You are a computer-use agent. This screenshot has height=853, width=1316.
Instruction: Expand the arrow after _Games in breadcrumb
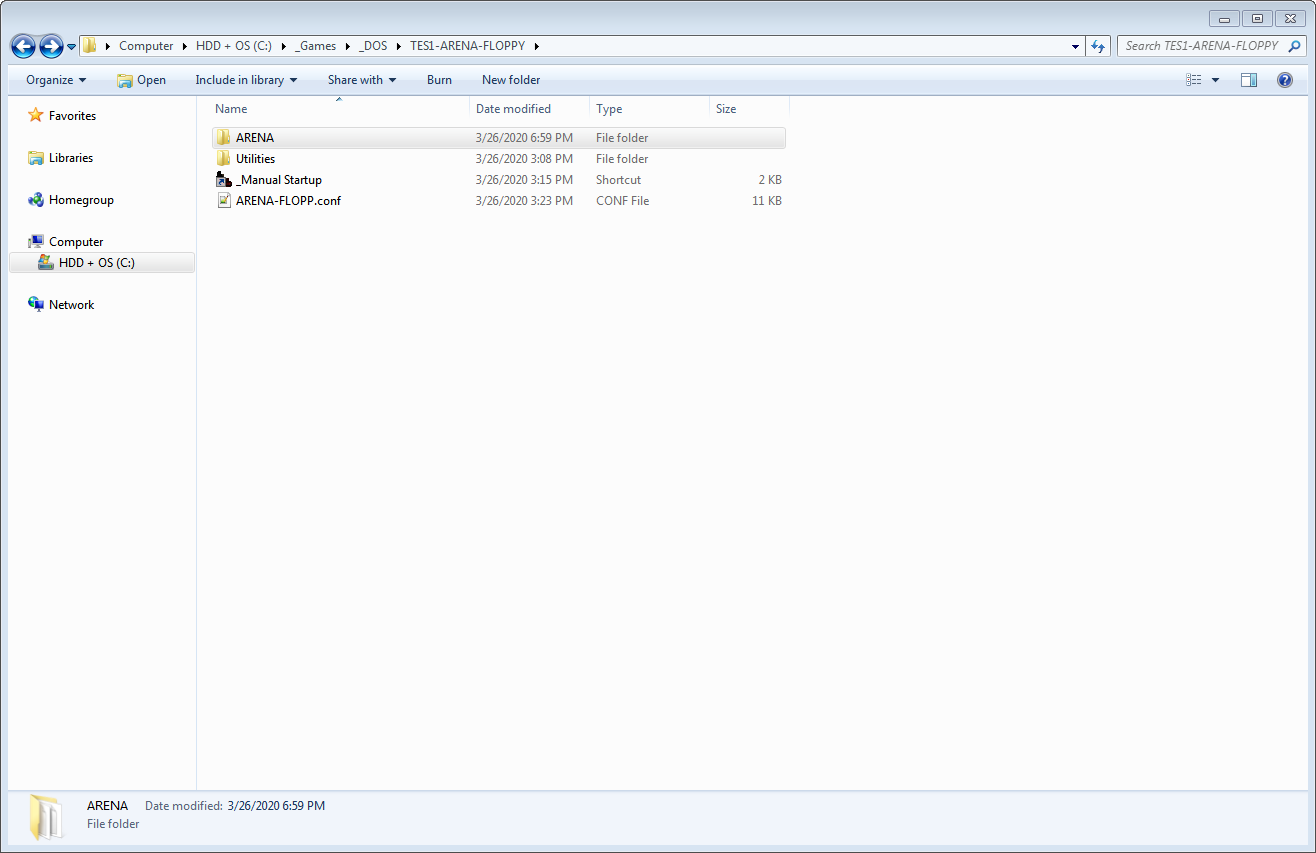pos(348,46)
